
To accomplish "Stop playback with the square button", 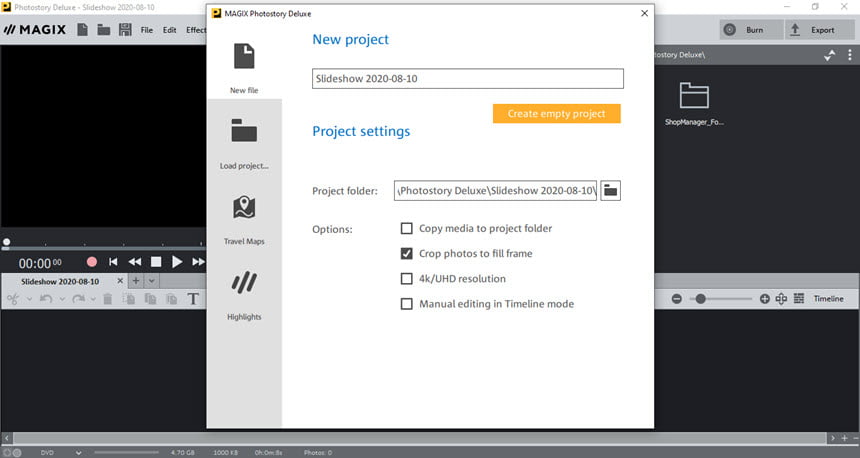I will [x=156, y=262].
